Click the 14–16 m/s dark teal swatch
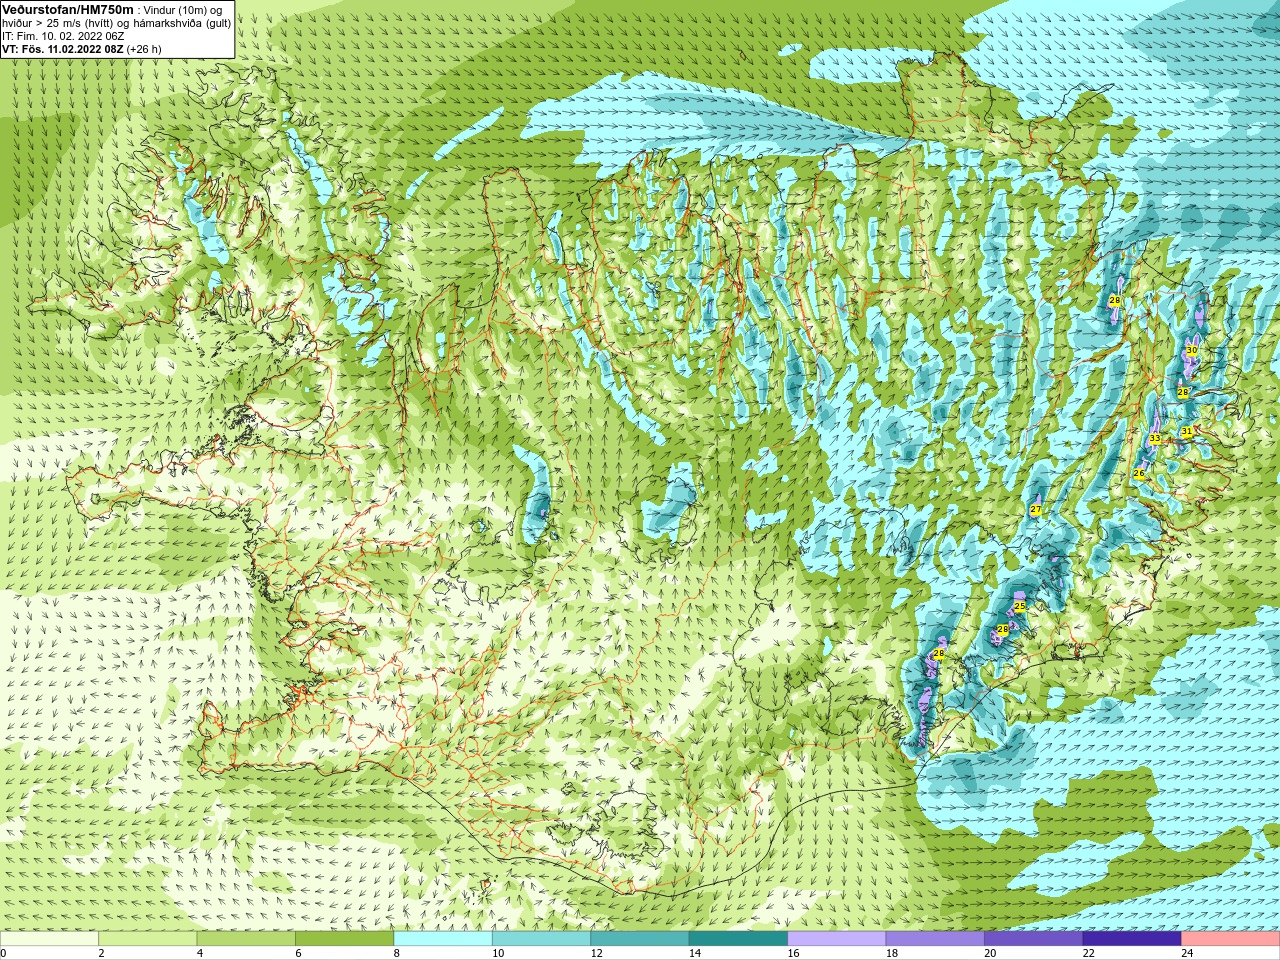 (738, 939)
